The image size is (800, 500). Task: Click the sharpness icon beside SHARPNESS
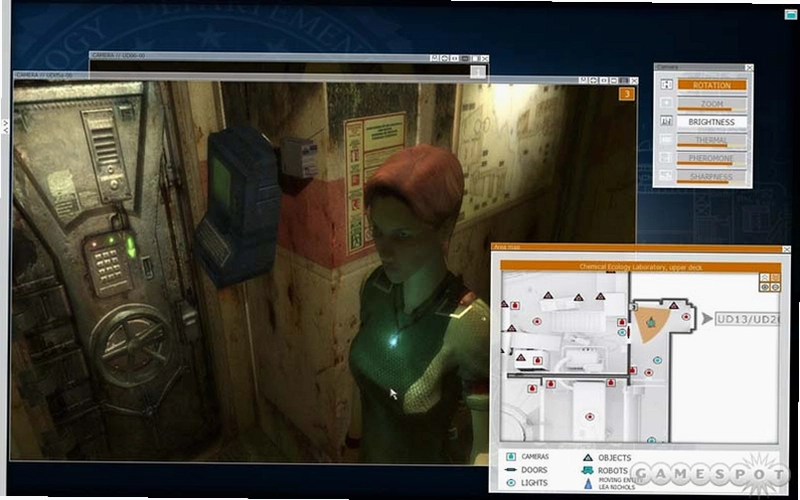[x=666, y=176]
